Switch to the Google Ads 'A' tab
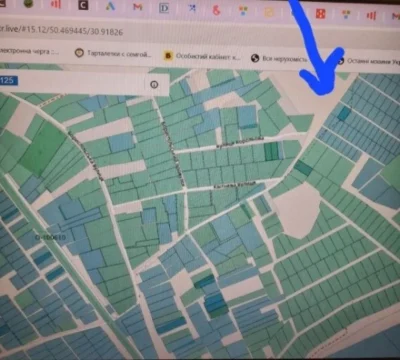Screen dimensions: 400x360 [110, 6]
